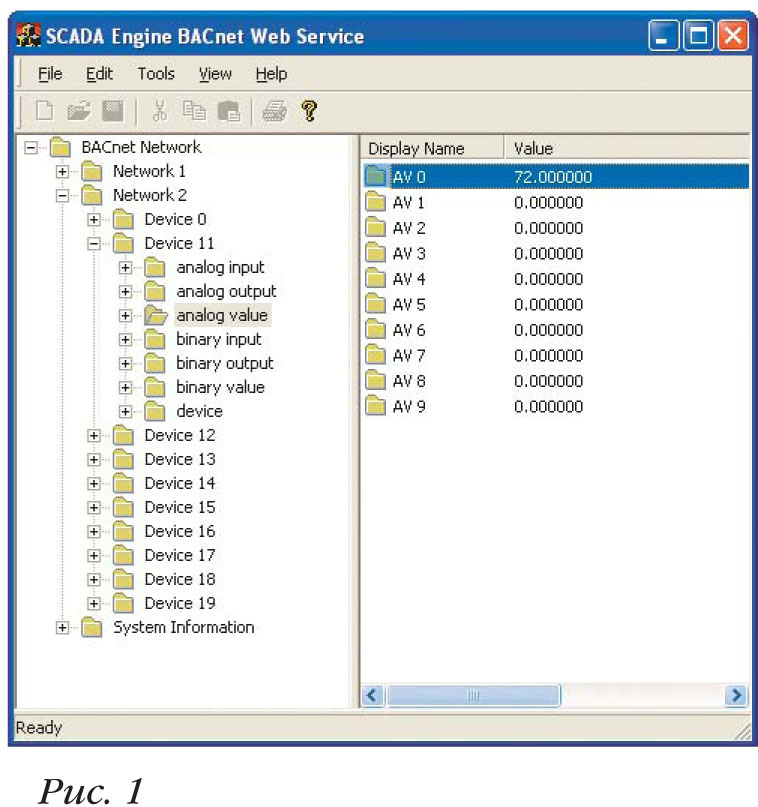Viewport: 758px width, 807px height.
Task: Click the binary output folder icon
Action: point(155,363)
